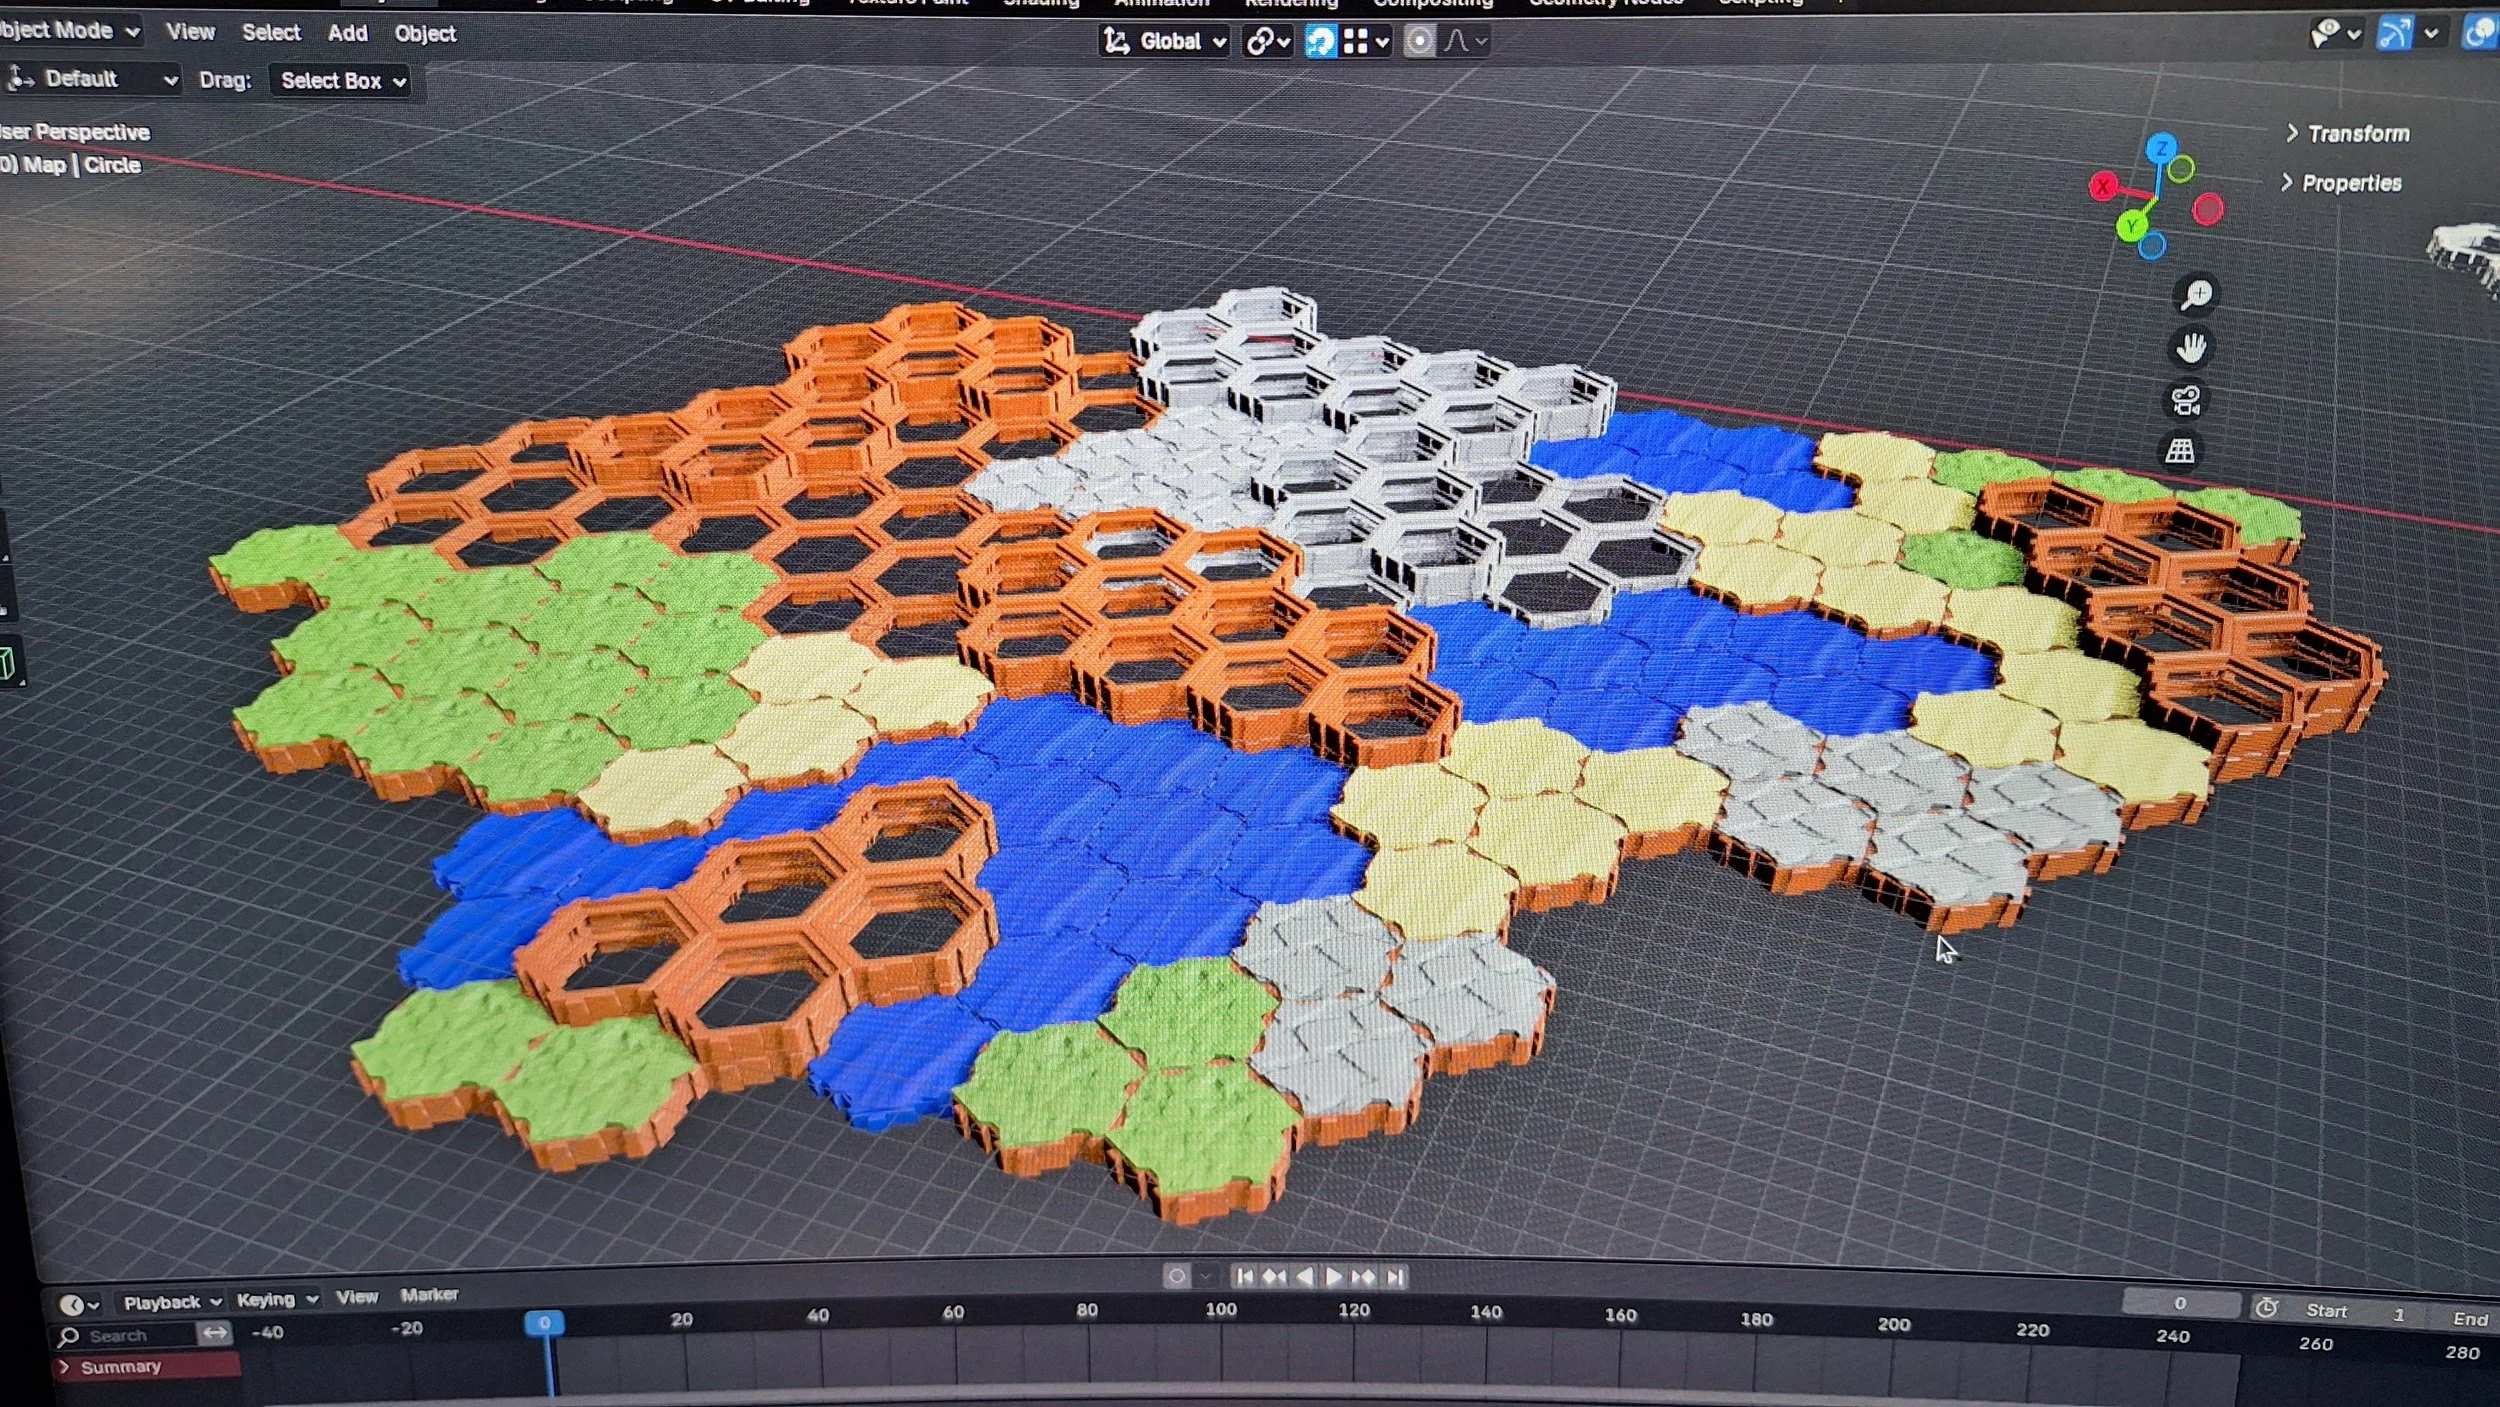This screenshot has height=1407, width=2500.
Task: Click the hand pan view icon
Action: 2191,348
